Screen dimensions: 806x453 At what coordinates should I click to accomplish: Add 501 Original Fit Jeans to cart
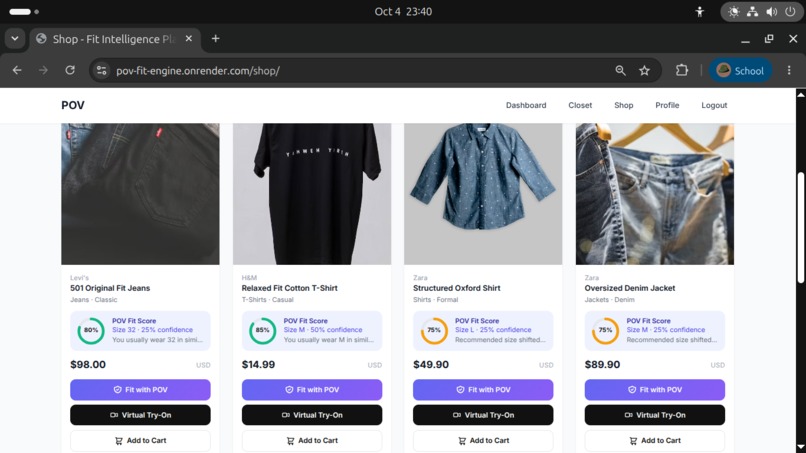[140, 441]
